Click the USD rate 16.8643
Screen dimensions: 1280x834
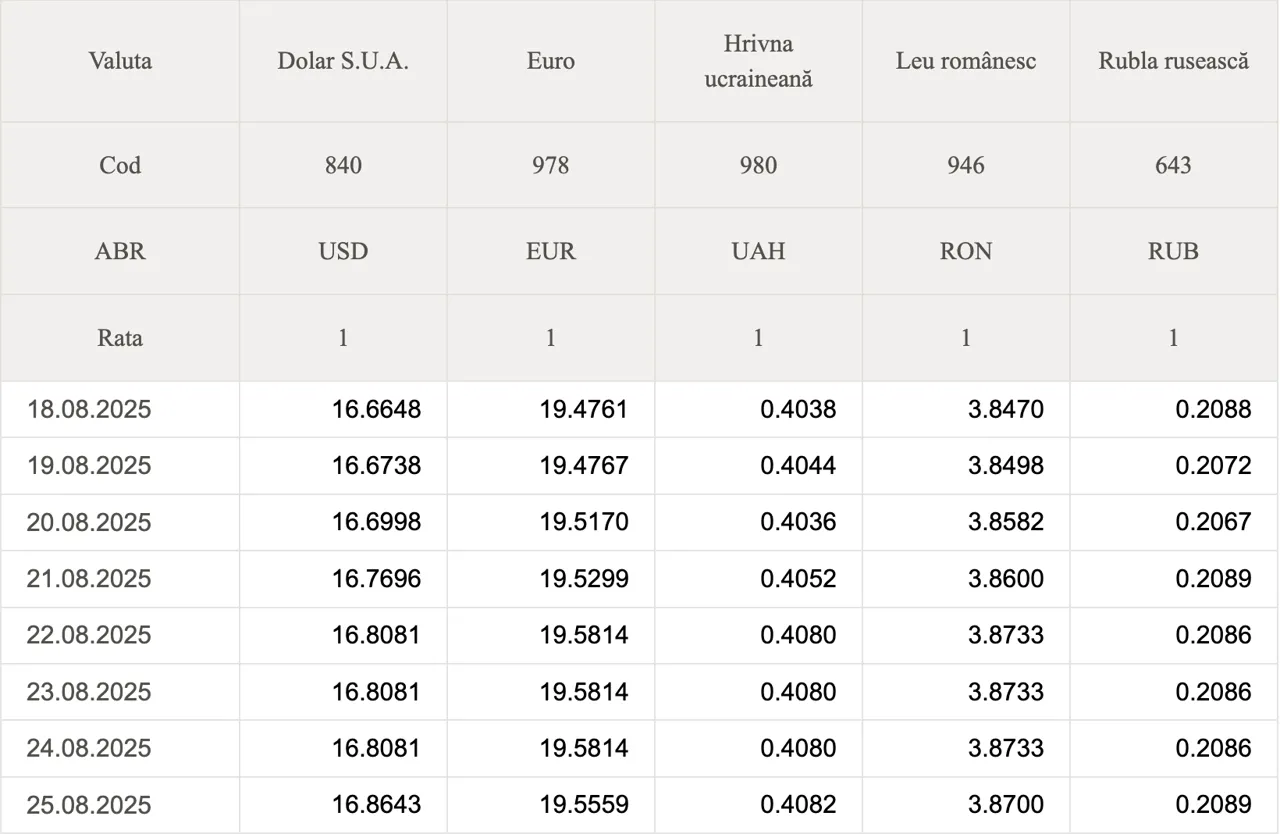click(x=376, y=805)
